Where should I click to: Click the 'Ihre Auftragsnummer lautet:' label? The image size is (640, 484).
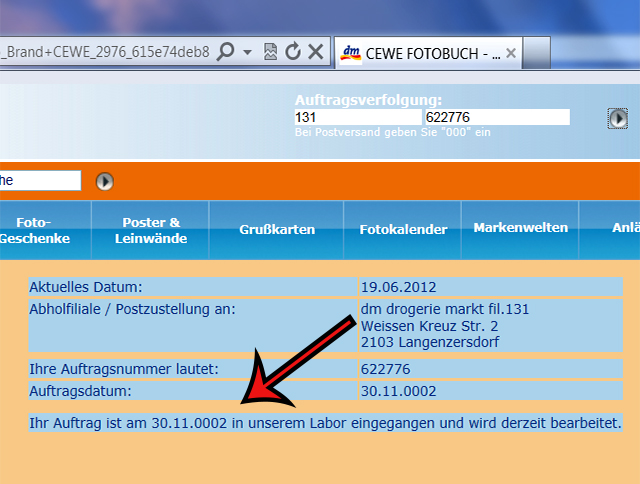pyautogui.click(x=124, y=369)
